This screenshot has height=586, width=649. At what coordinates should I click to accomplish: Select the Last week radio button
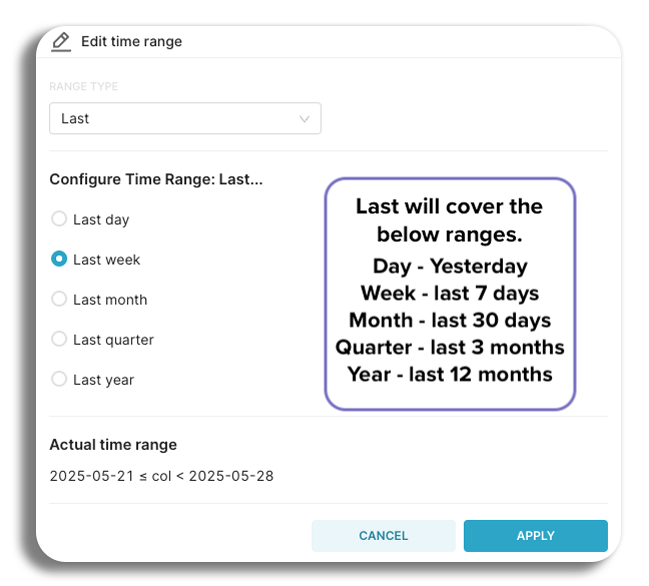point(59,259)
